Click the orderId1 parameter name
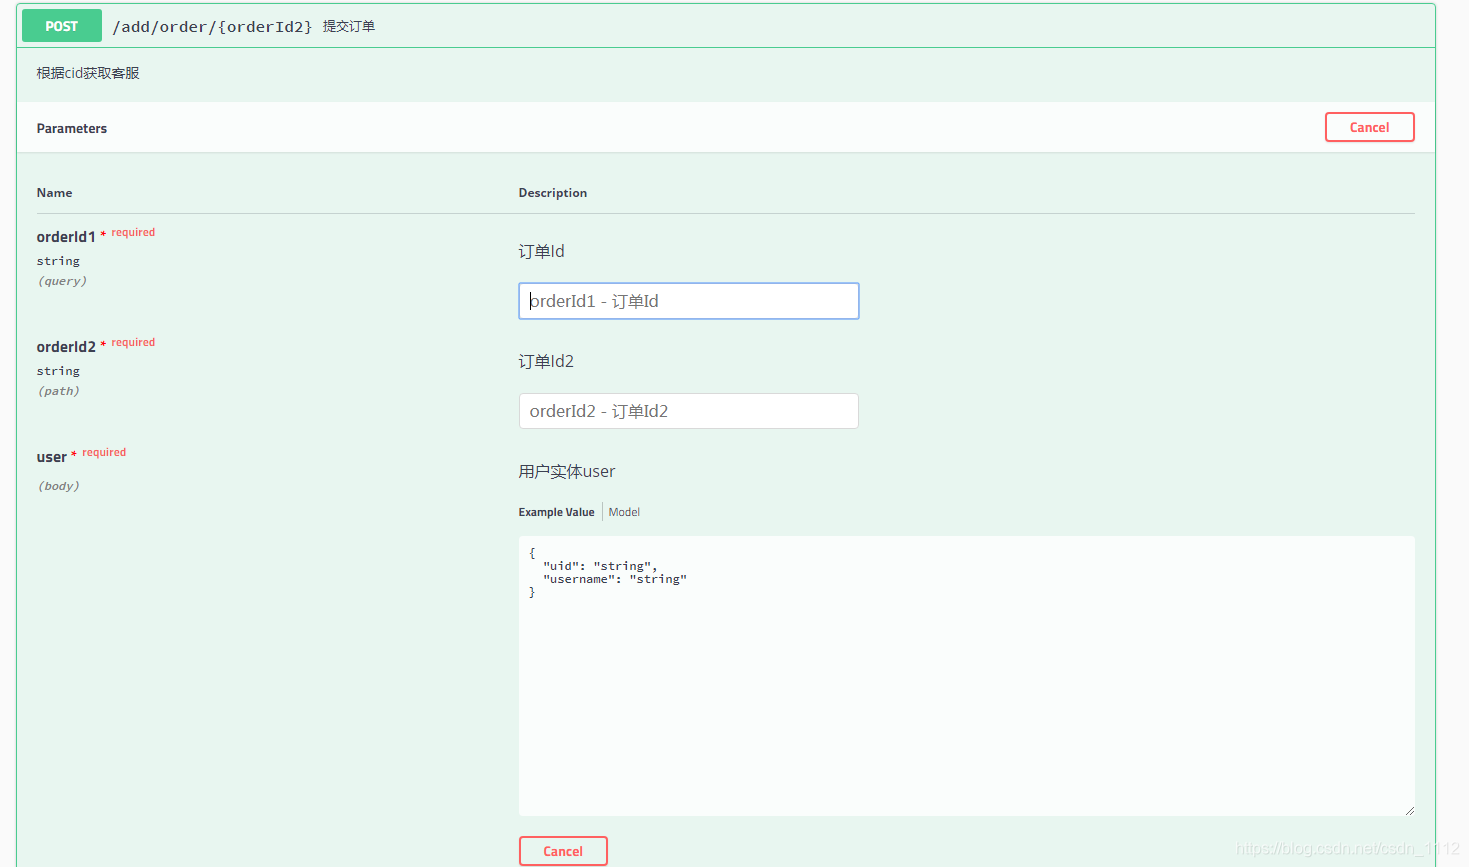The image size is (1469, 867). click(x=66, y=237)
